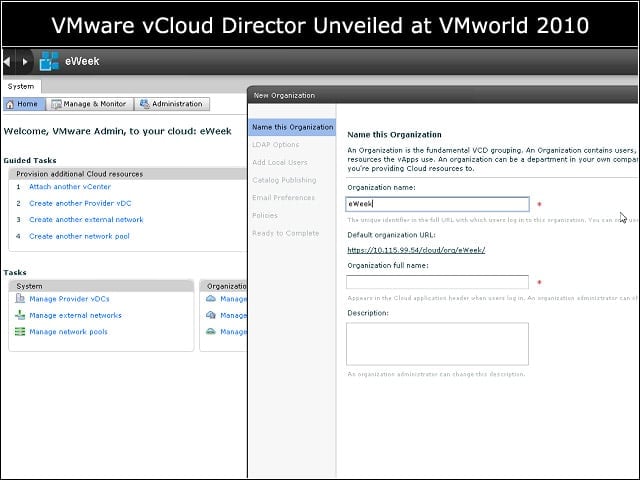
Task: Open the Home tab
Action: click(24, 104)
